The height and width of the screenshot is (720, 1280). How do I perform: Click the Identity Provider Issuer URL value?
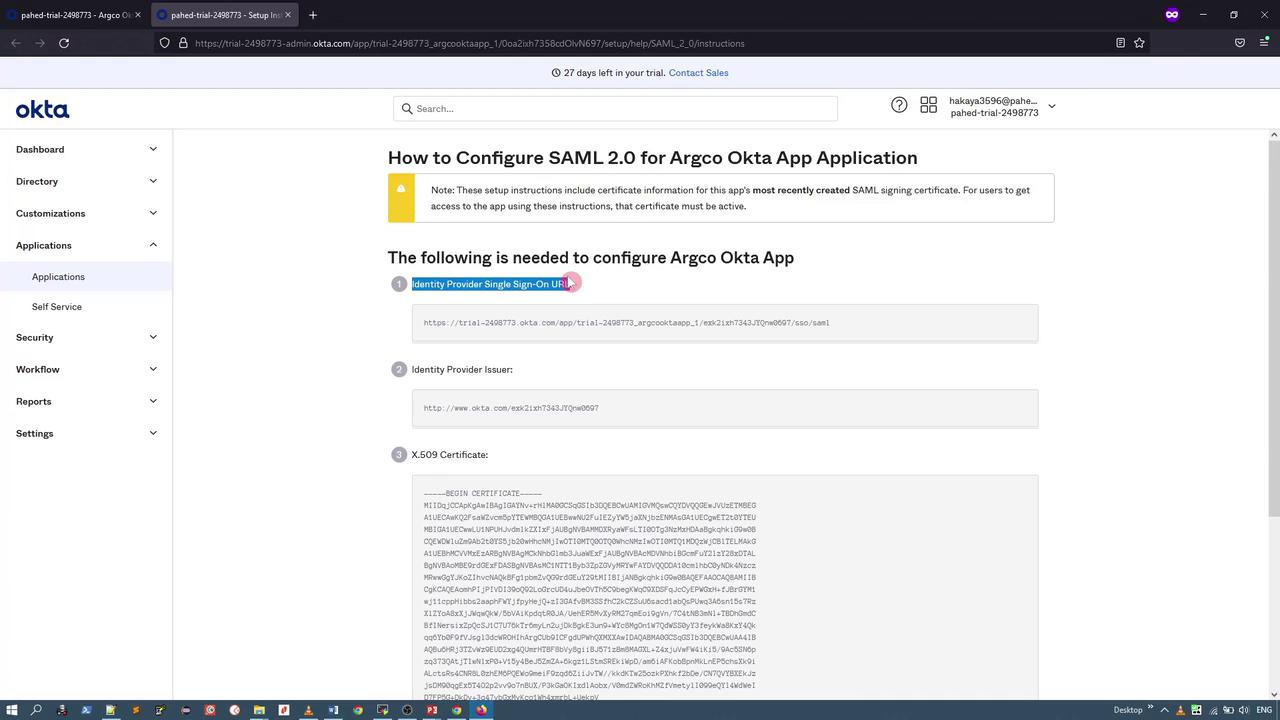[511, 408]
